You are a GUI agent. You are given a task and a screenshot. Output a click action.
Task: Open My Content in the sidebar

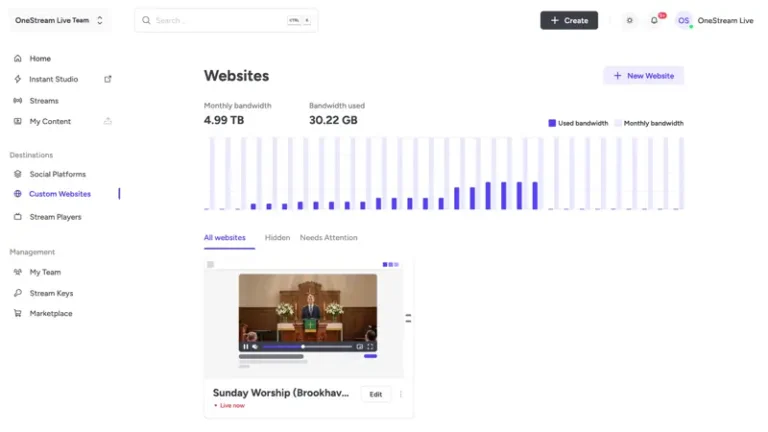click(x=50, y=121)
